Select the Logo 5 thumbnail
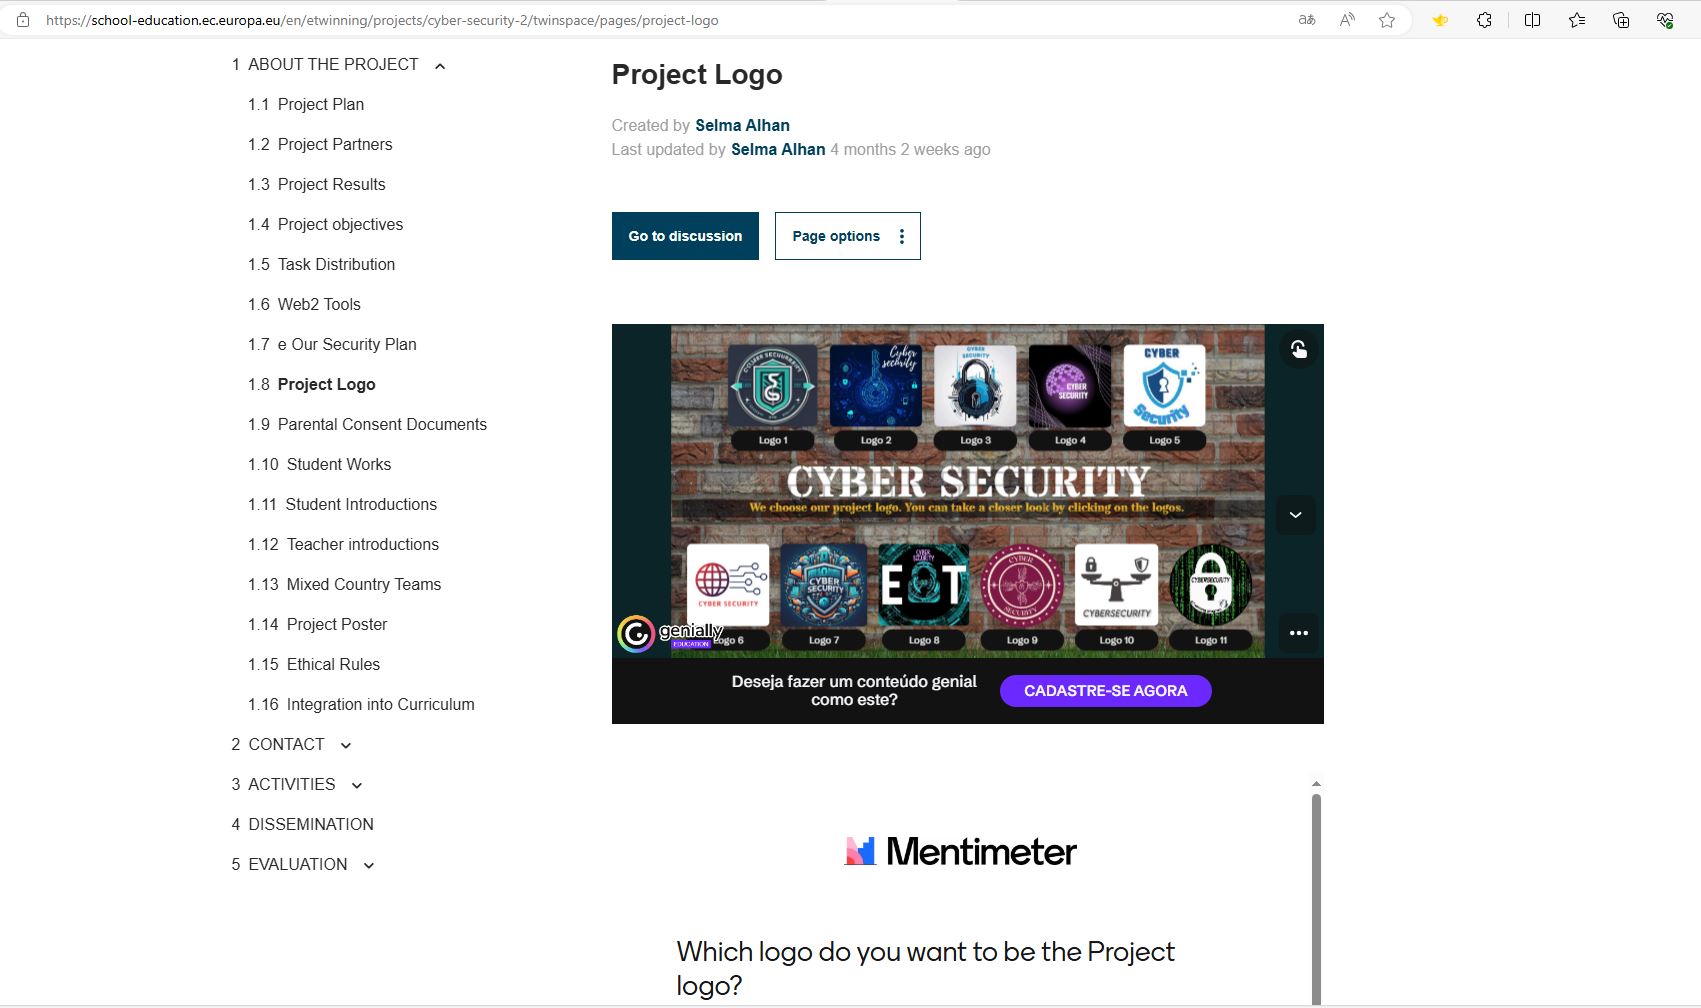Viewport: 1701px width, 1008px height. pyautogui.click(x=1164, y=388)
